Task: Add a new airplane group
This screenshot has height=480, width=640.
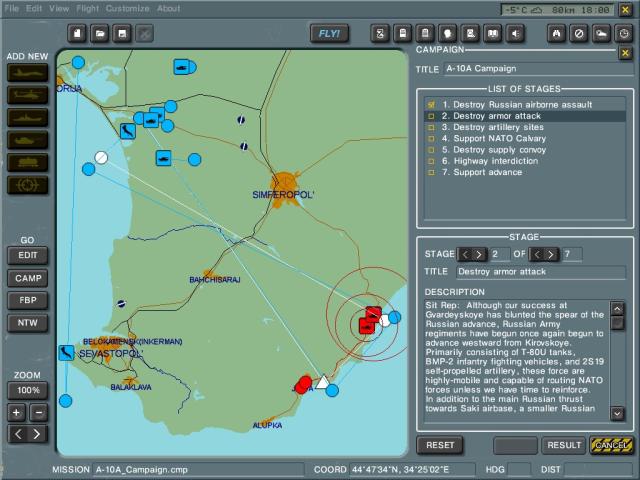Action: pos(27,73)
